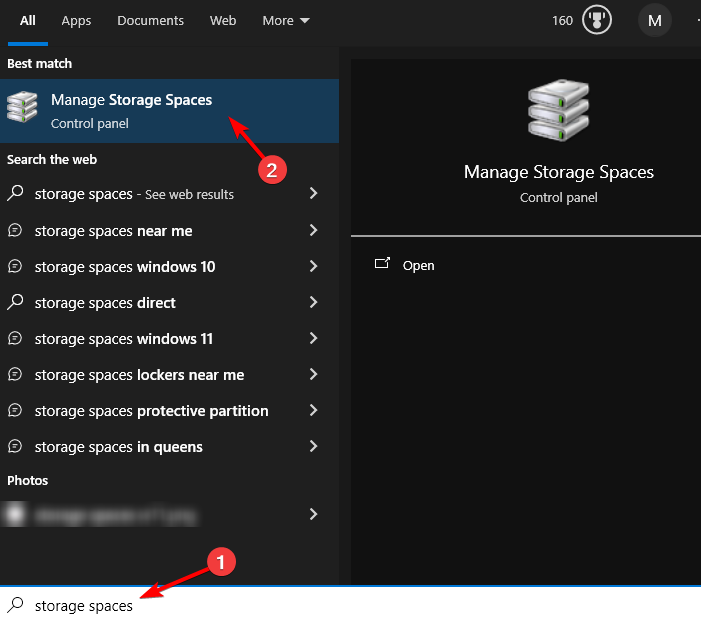This screenshot has height=620, width=701.
Task: Expand 'storage spaces lockers near me' chevron
Action: click(313, 374)
